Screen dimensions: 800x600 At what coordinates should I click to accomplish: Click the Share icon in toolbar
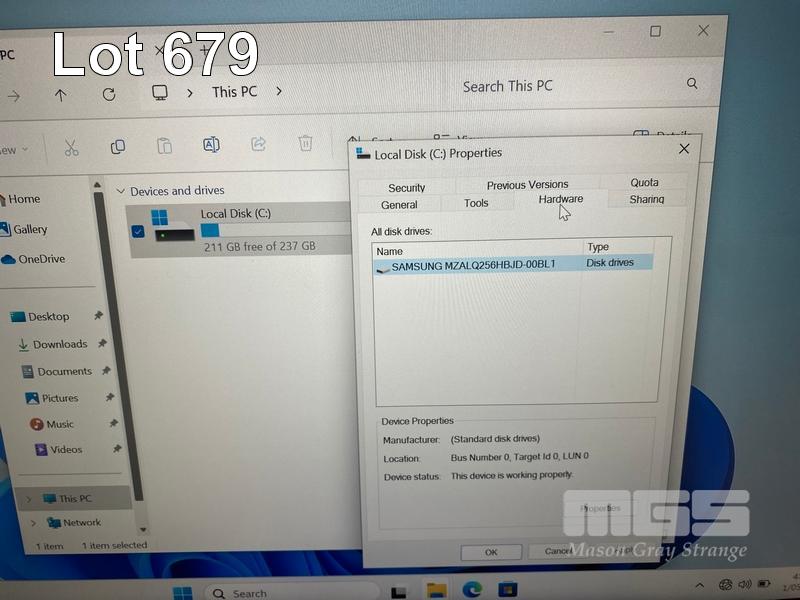click(258, 144)
